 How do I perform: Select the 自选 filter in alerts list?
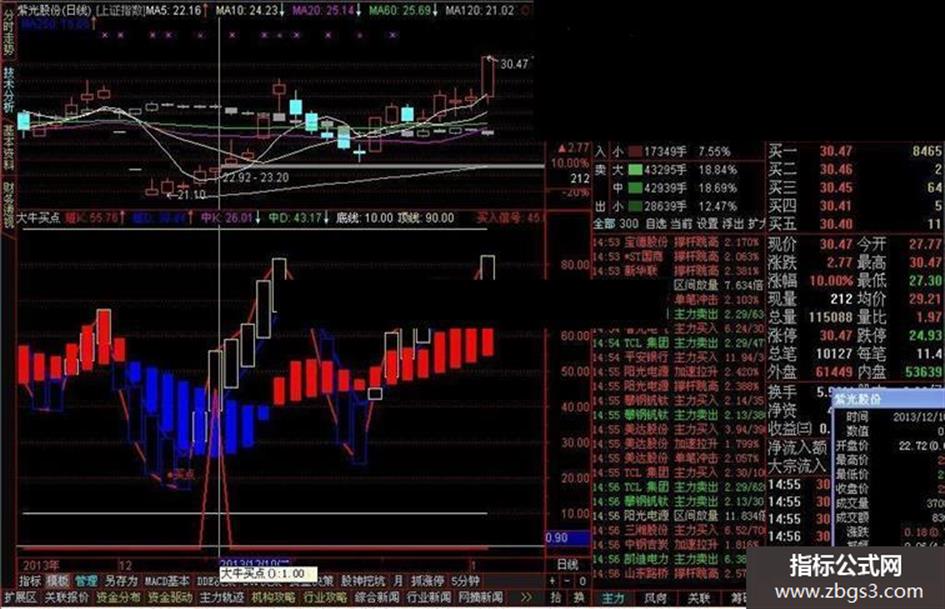point(656,223)
